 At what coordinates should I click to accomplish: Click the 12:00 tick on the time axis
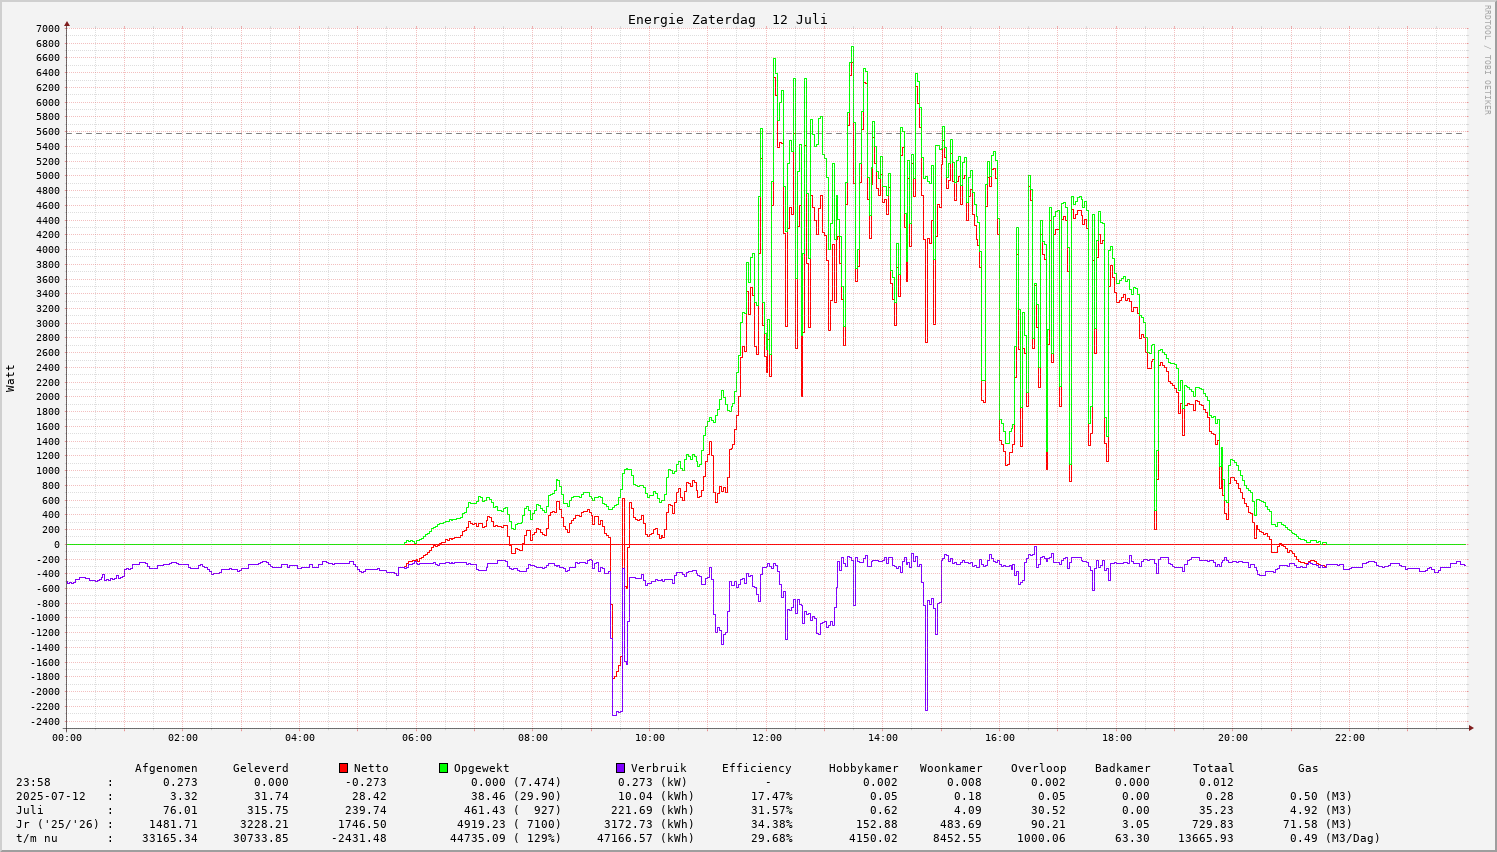(766, 738)
